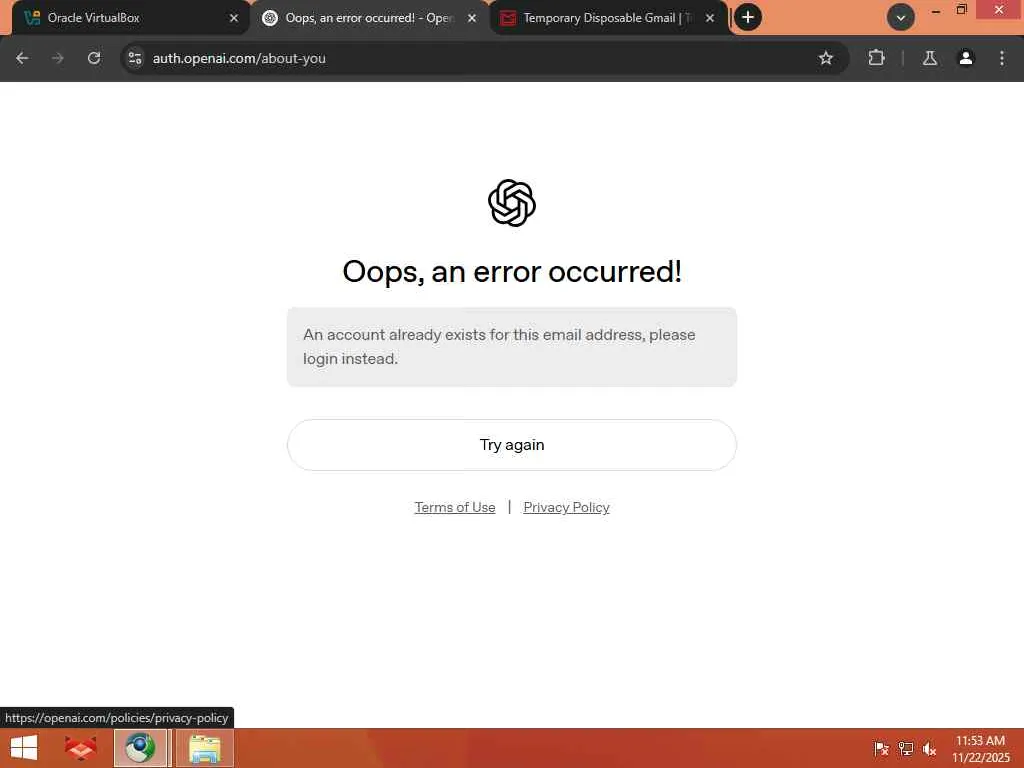Click the Temporary Disposable Gmail tab favicon

point(507,18)
